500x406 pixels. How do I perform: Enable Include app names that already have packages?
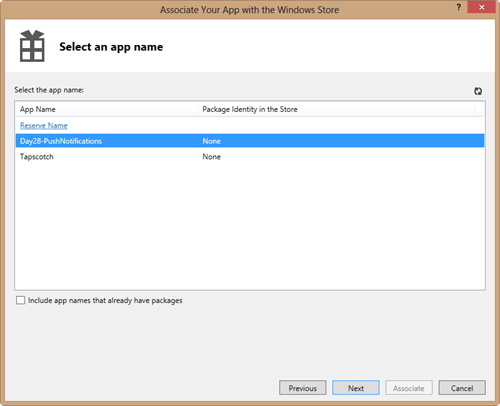(21, 300)
